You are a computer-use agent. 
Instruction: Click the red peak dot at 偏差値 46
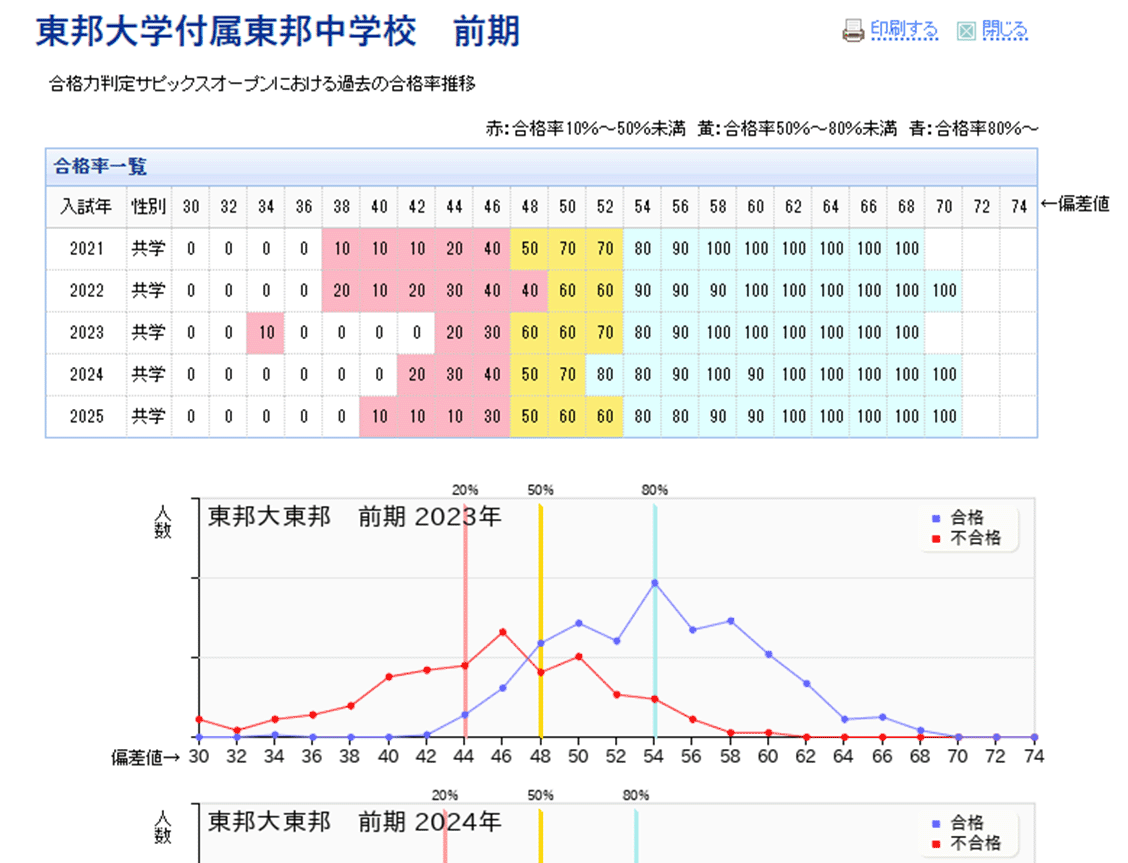click(x=502, y=632)
